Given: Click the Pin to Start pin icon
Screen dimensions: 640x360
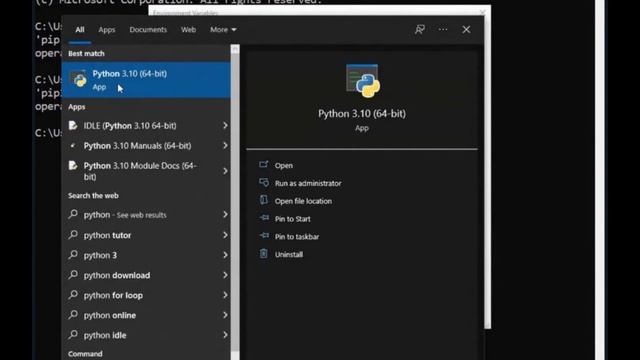Looking at the screenshot, I should [x=264, y=218].
